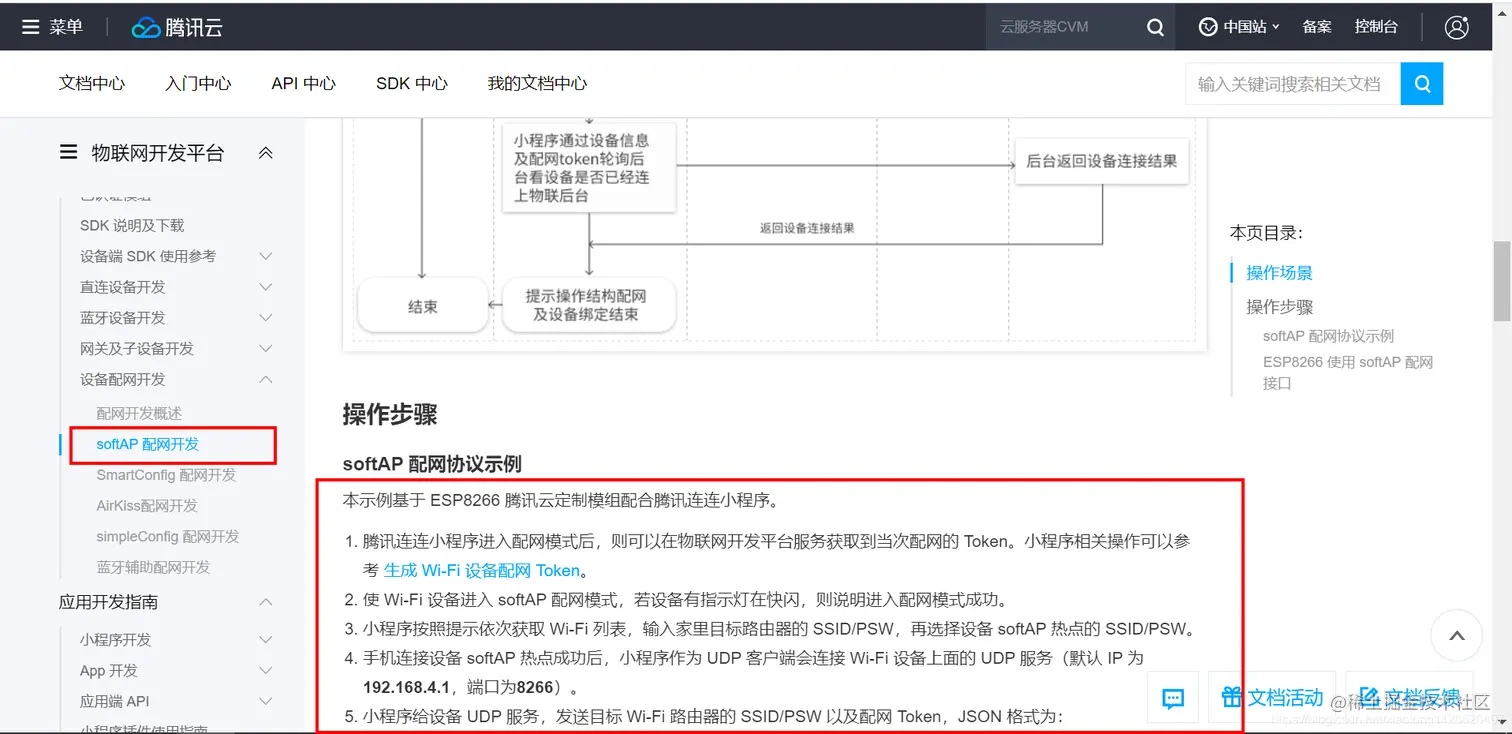Screen dimensions: 1512x734
Task: Expand 设备端 SDK 使用参考
Action: coord(265,256)
